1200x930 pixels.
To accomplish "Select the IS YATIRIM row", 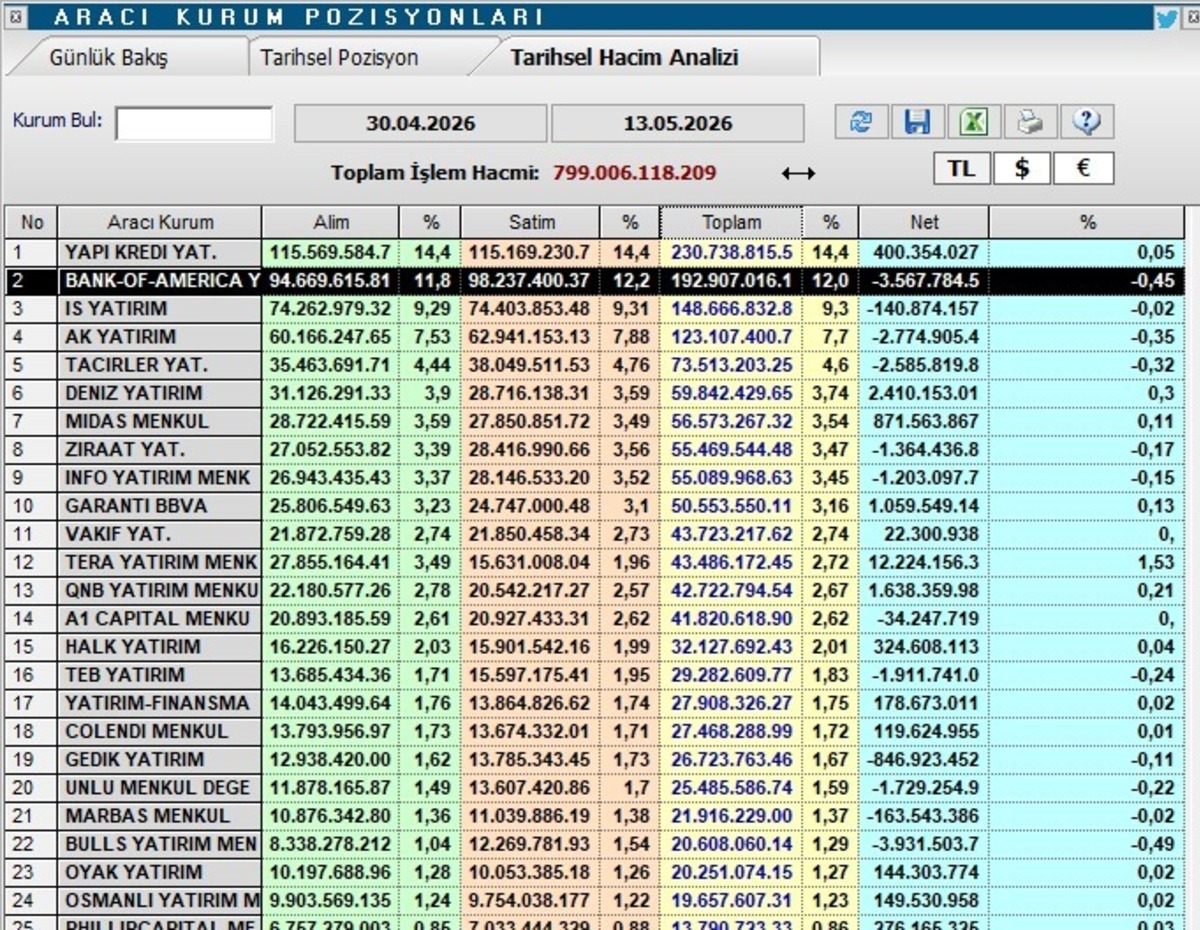I will (x=595, y=309).
